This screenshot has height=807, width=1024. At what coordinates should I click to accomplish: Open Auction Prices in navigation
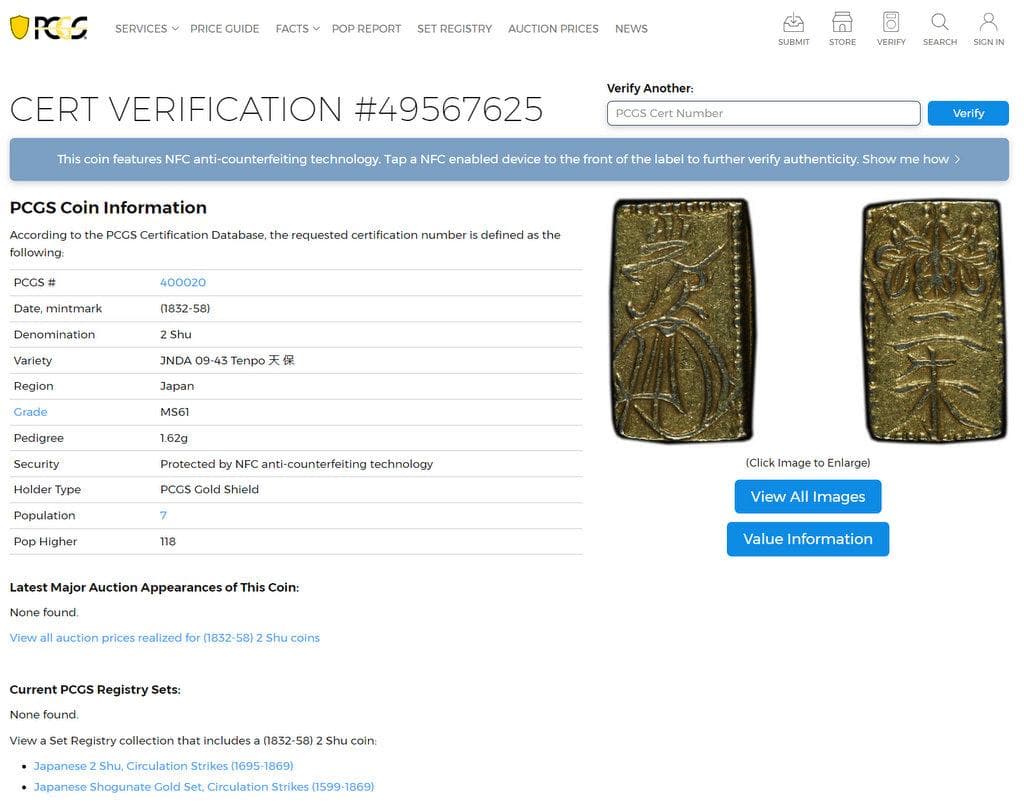(x=553, y=29)
